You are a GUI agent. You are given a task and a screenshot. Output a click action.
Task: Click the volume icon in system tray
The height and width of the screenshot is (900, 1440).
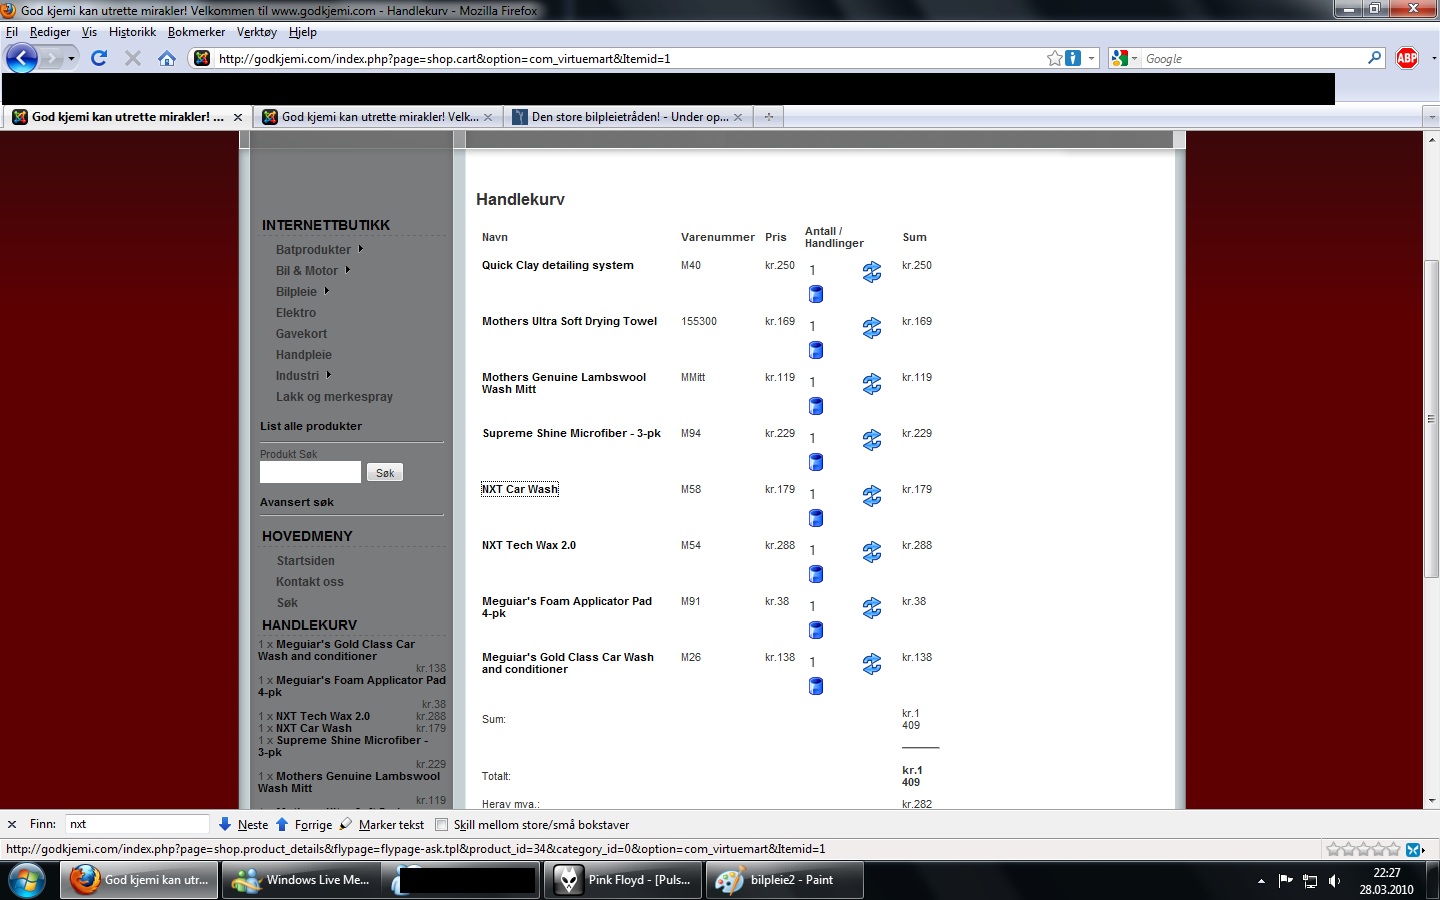tap(1335, 881)
